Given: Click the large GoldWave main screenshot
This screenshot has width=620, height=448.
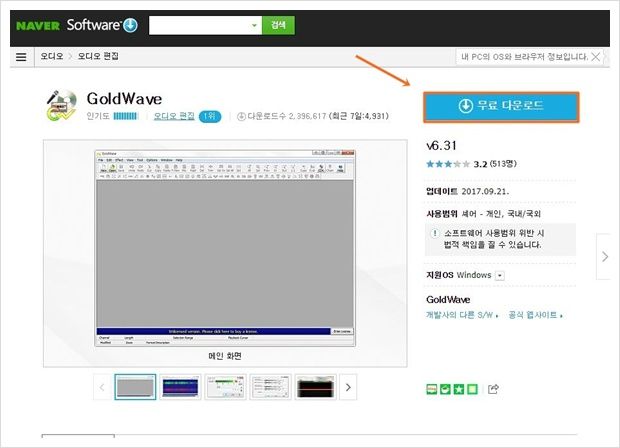Looking at the screenshot, I should (x=225, y=248).
